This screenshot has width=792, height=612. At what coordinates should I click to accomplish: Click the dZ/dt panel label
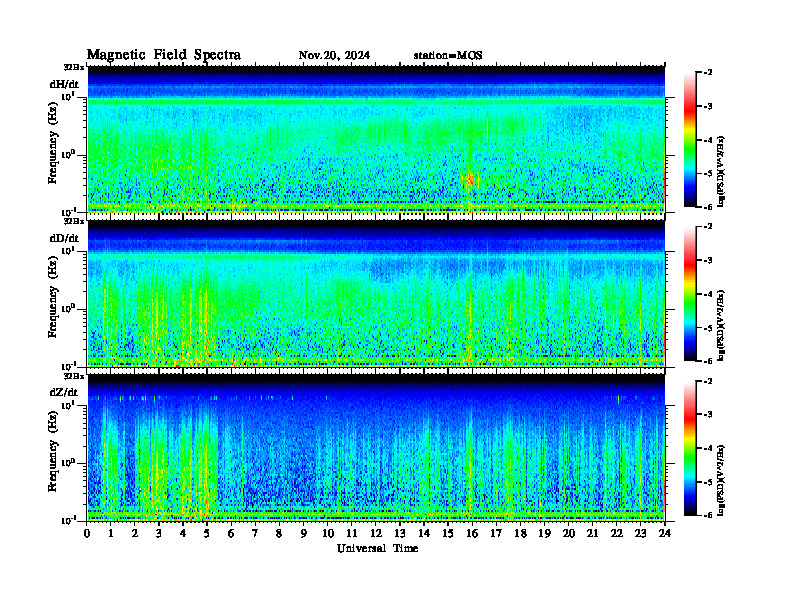(x=64, y=392)
